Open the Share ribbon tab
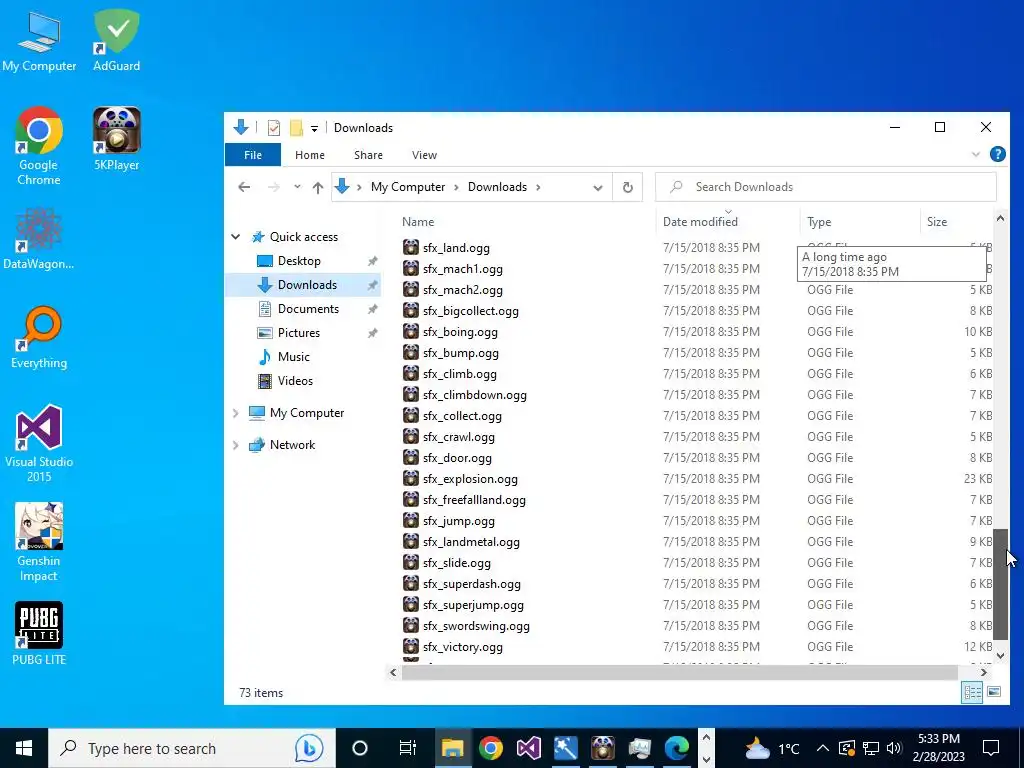 (368, 155)
